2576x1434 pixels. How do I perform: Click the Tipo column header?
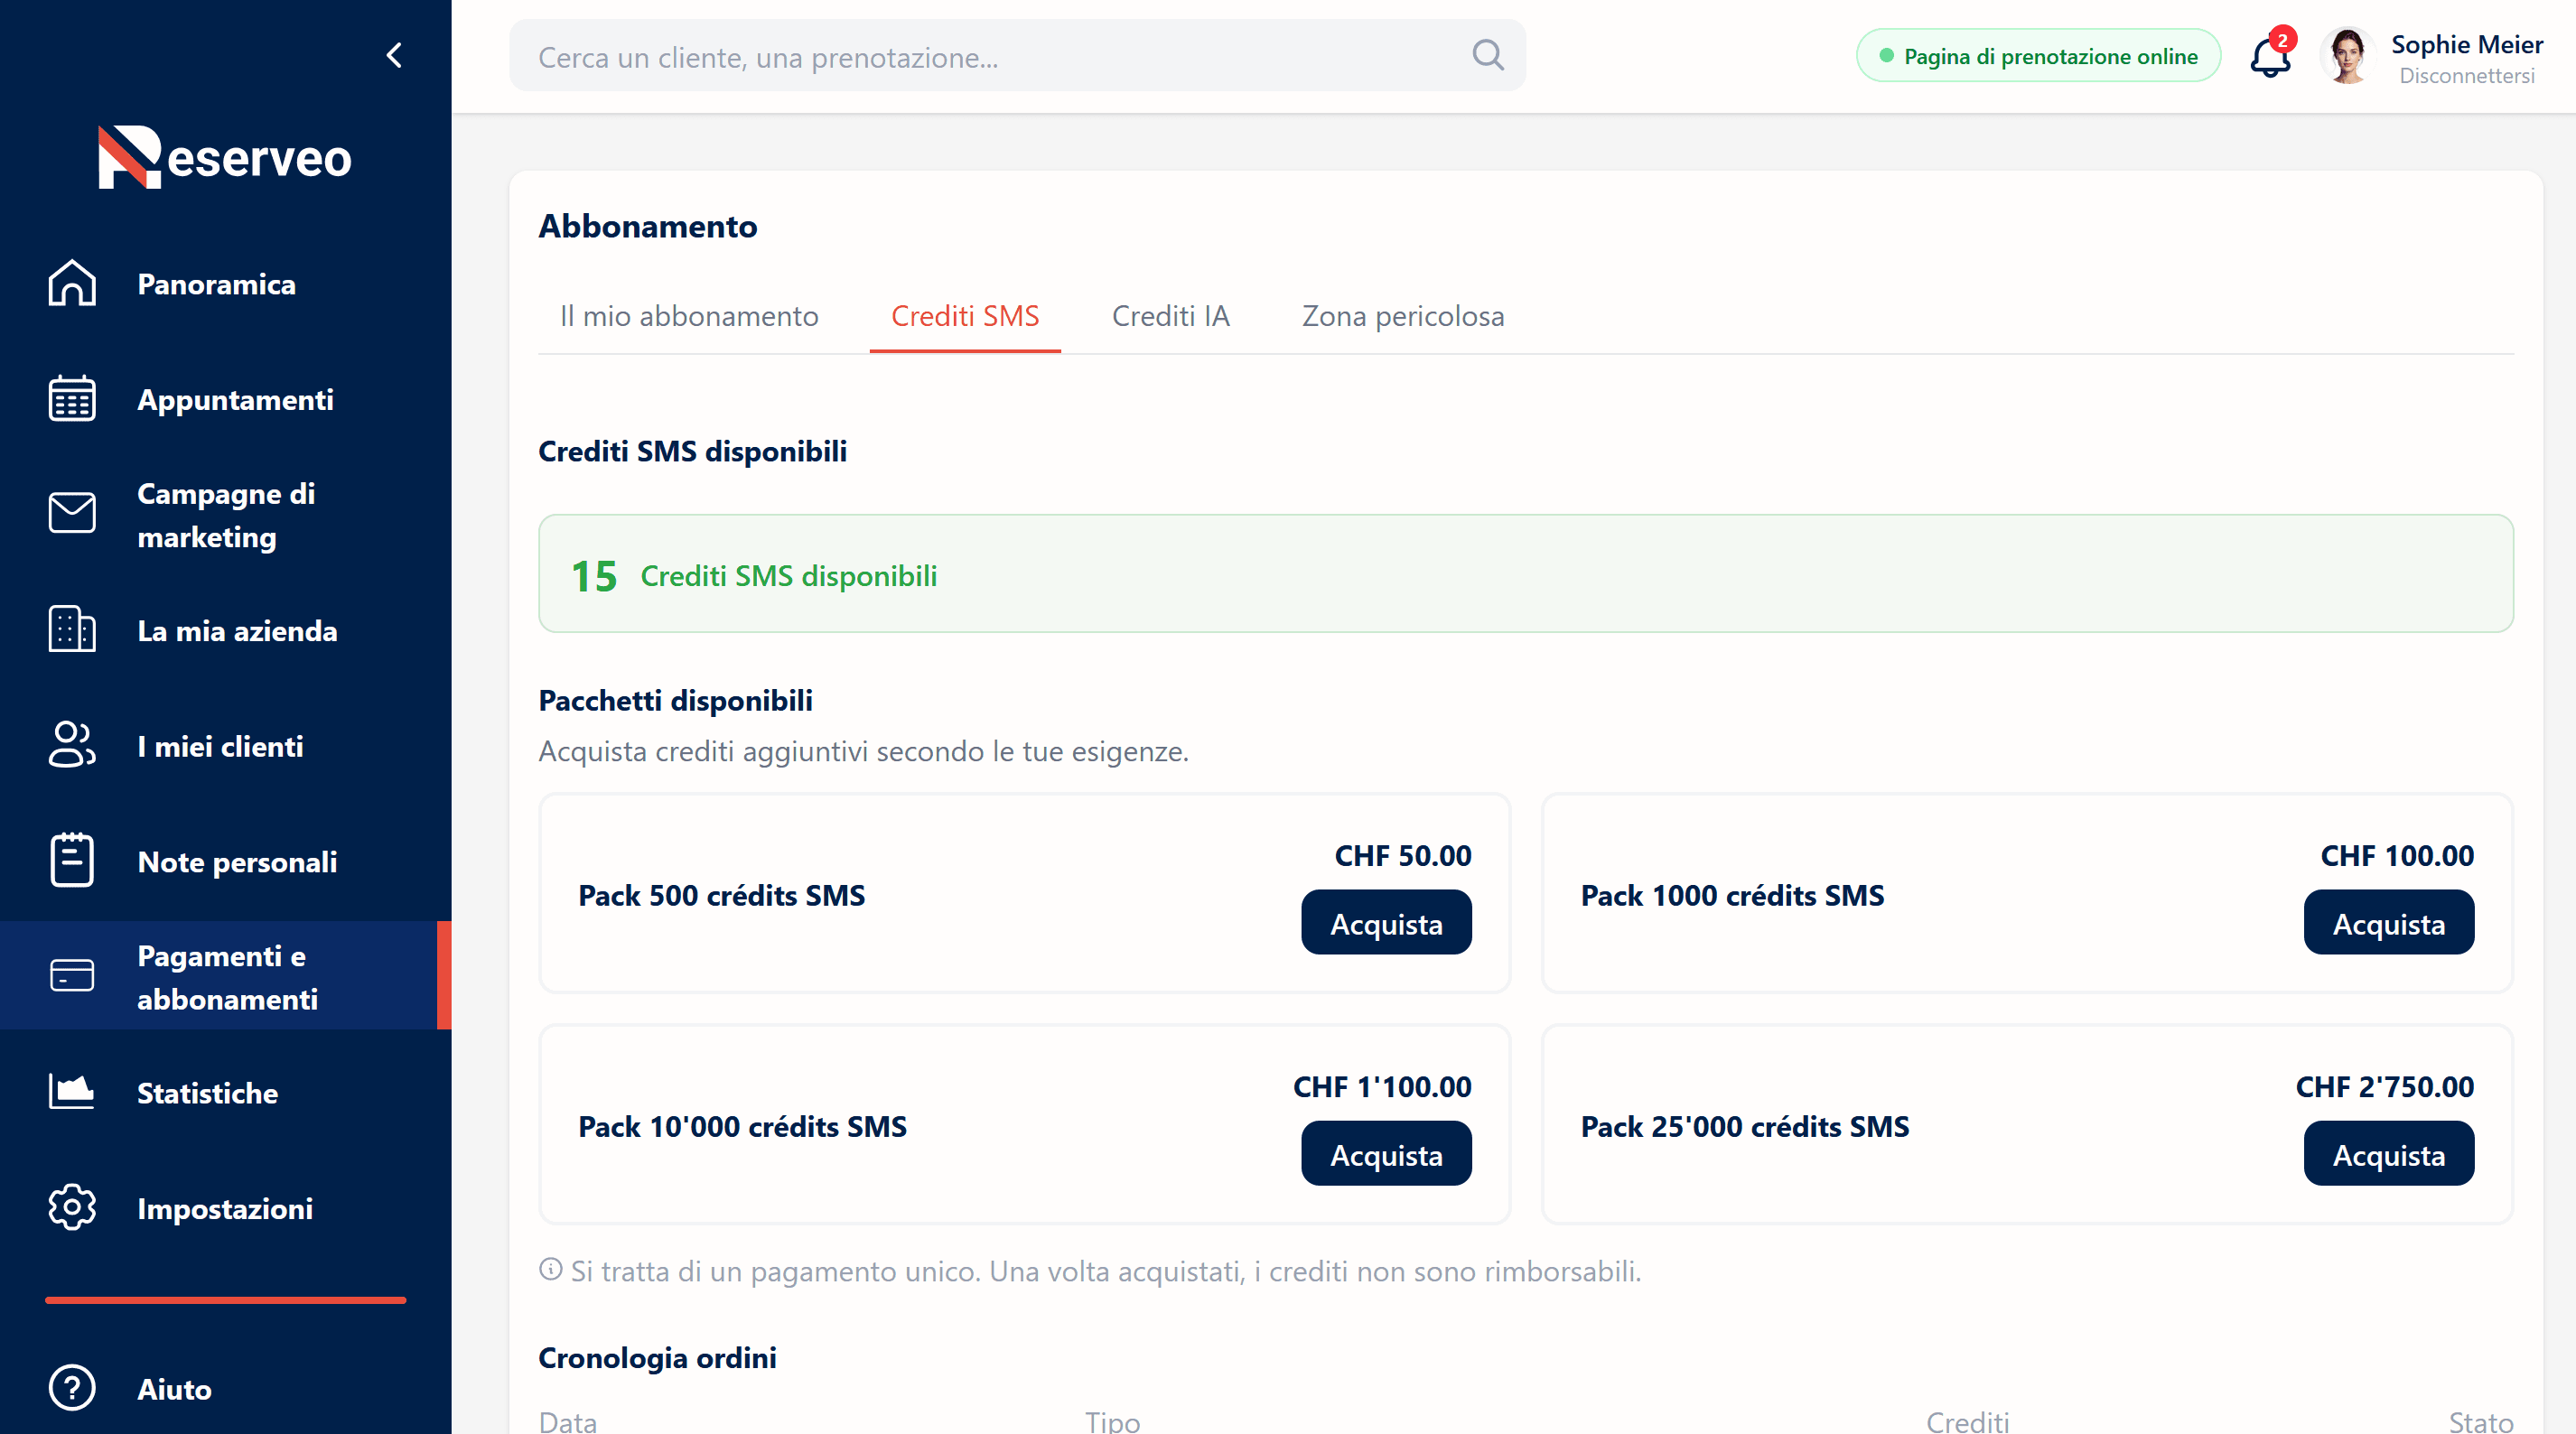point(1113,1421)
